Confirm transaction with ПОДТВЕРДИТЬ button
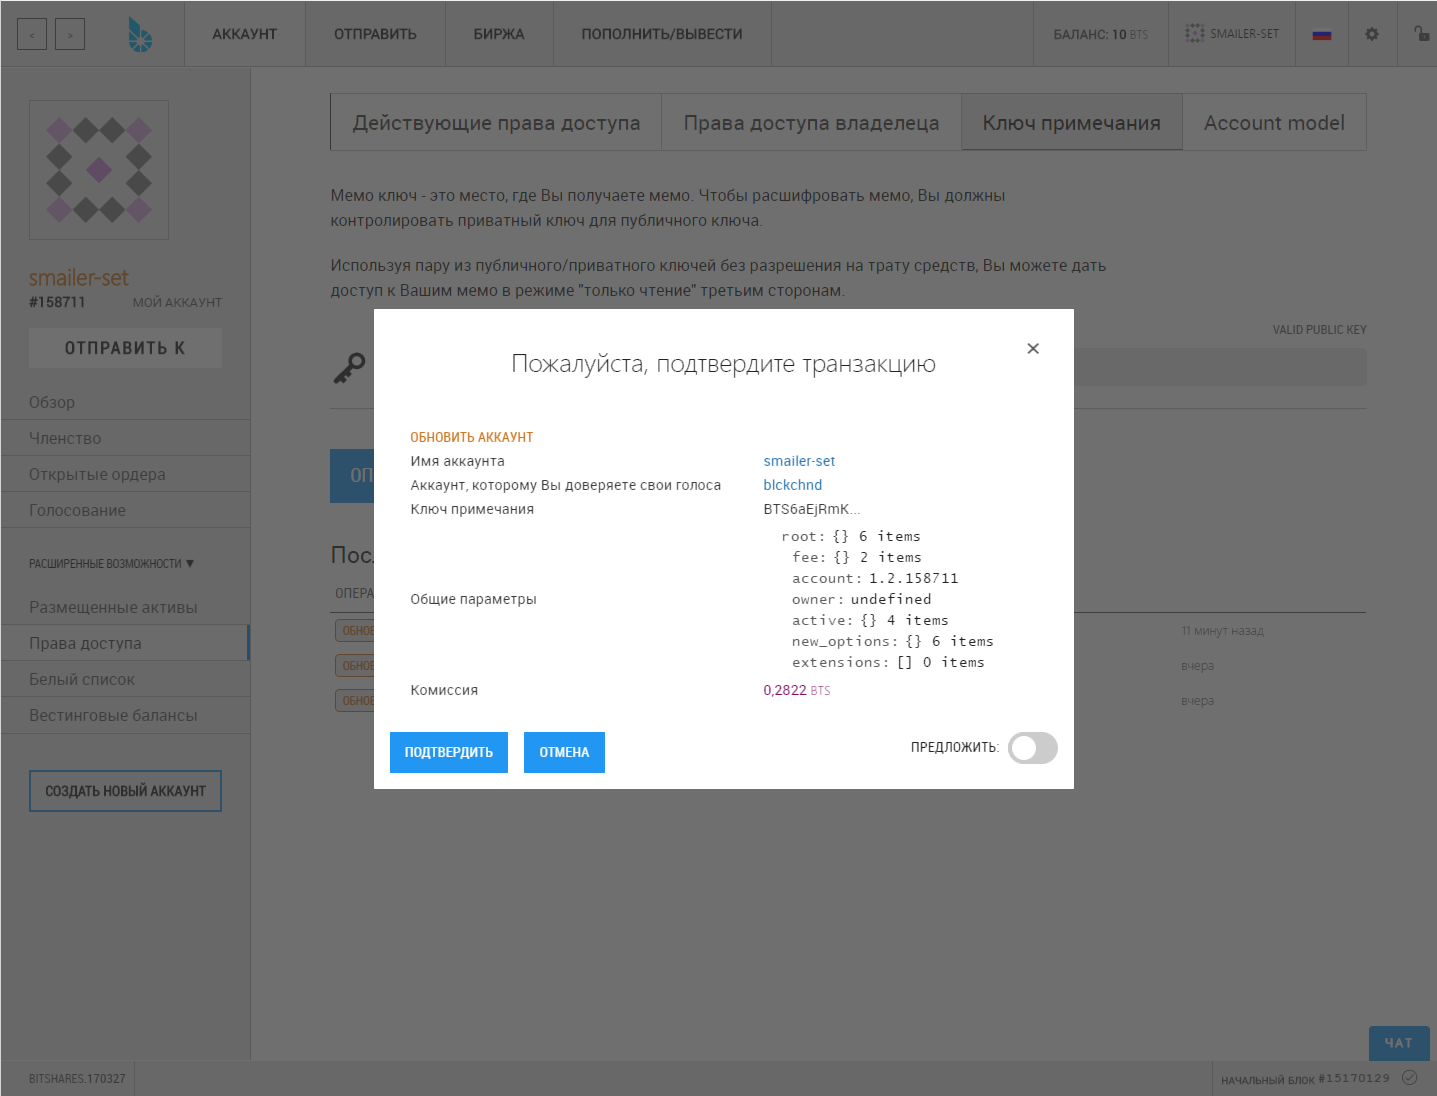 (449, 752)
